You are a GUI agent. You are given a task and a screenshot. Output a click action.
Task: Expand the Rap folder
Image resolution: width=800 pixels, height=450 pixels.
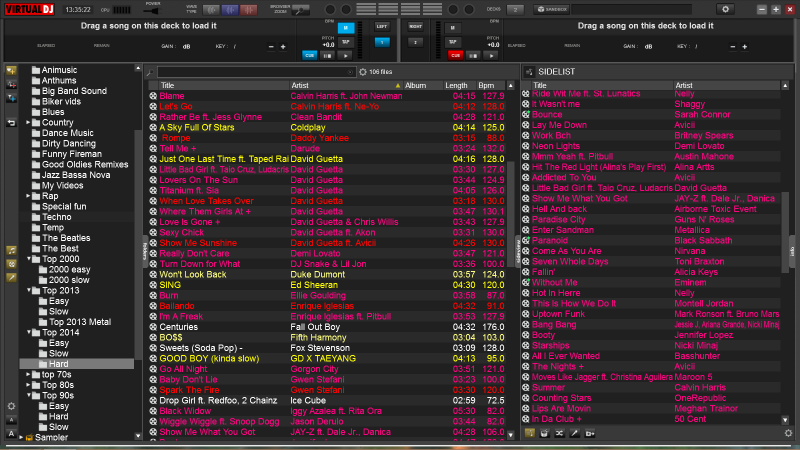[x=28, y=196]
